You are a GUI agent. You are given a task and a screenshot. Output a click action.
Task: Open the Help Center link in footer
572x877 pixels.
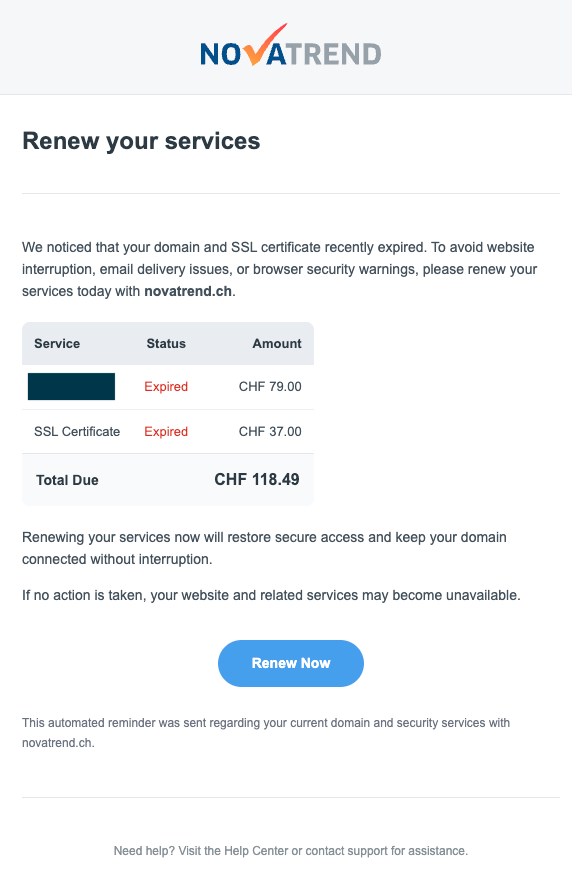click(256, 851)
